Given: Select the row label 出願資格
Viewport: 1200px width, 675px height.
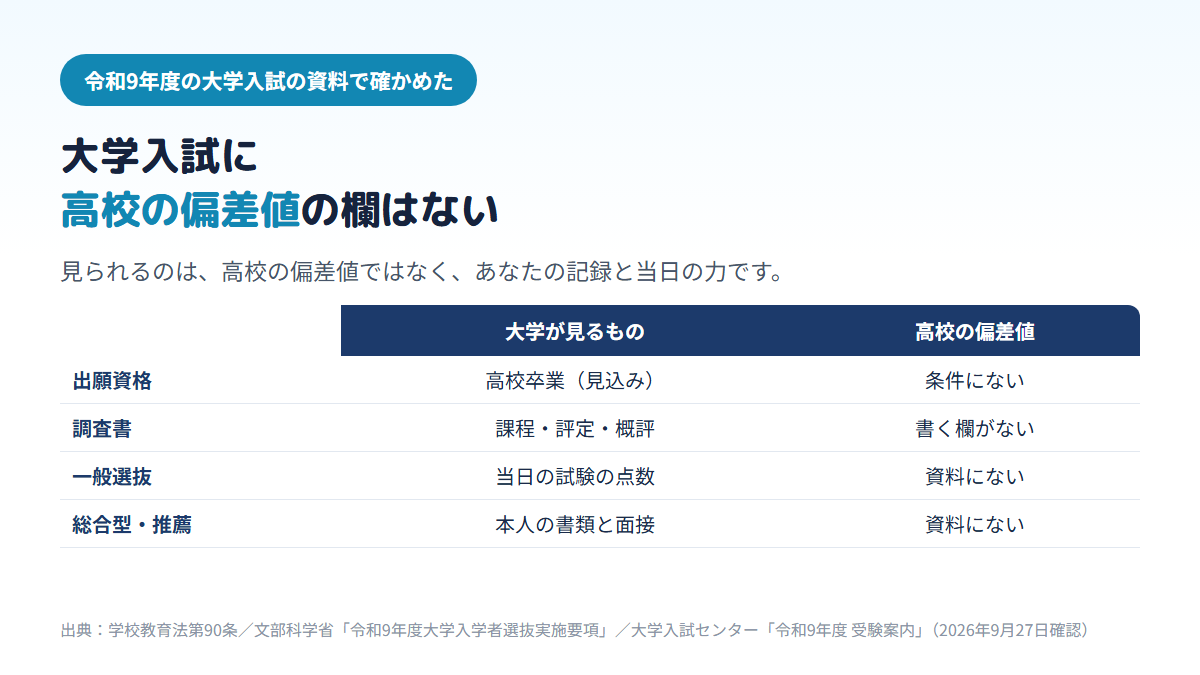Looking at the screenshot, I should pos(112,380).
